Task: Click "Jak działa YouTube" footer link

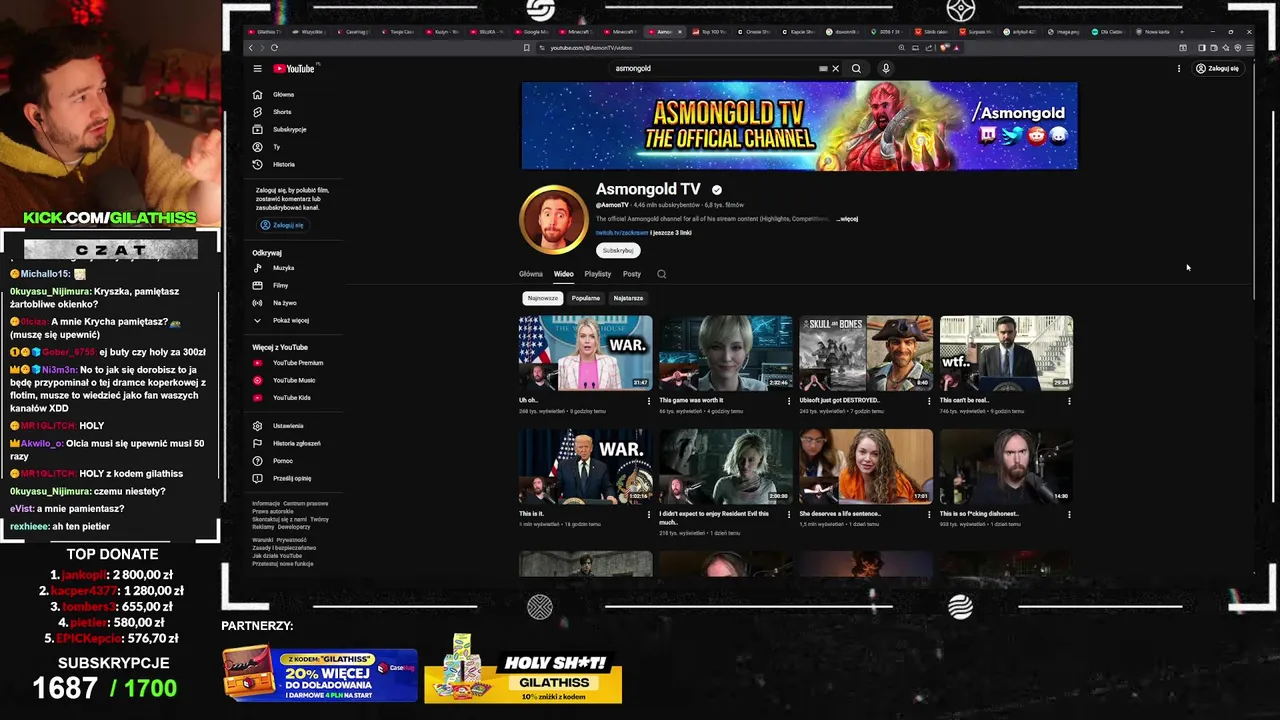Action: pyautogui.click(x=277, y=556)
